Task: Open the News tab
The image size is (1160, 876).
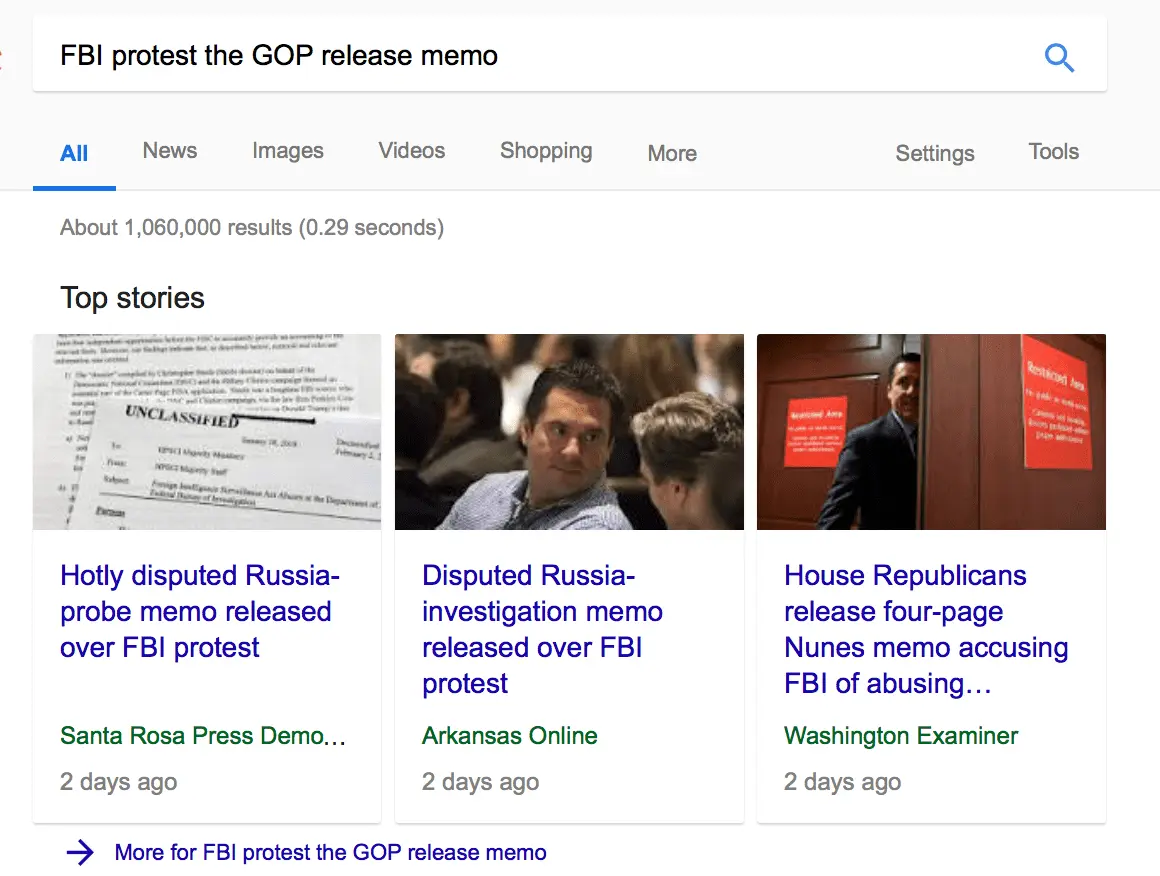Action: click(x=170, y=151)
